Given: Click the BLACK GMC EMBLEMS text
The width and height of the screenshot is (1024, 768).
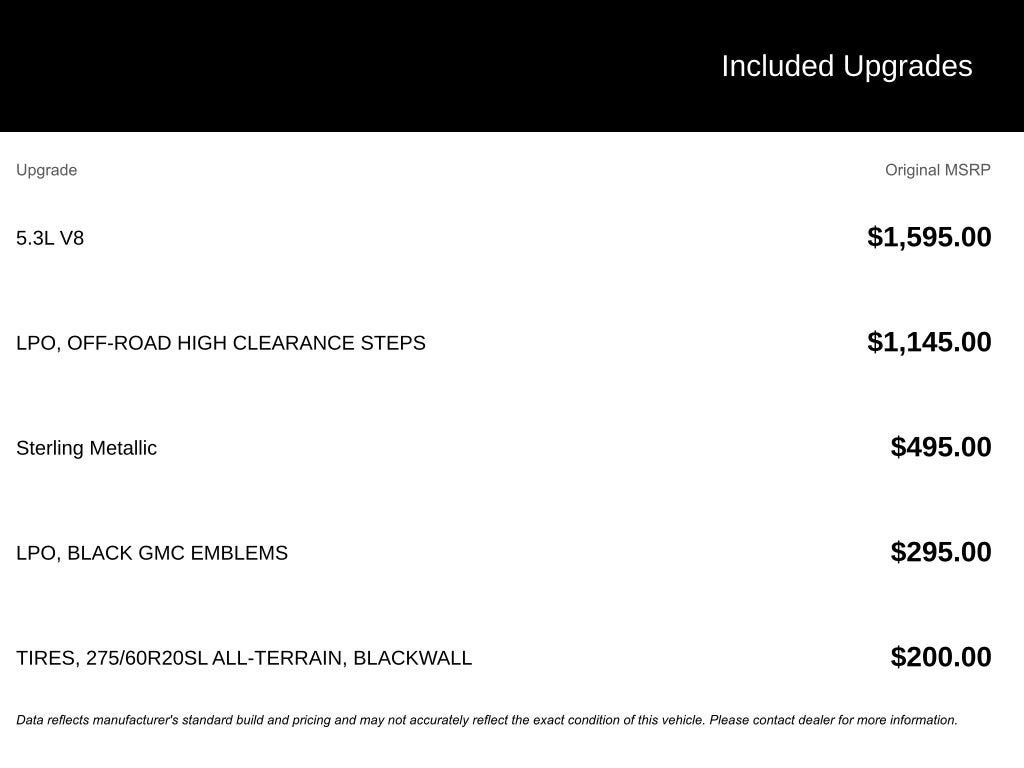Looking at the screenshot, I should (177, 553).
